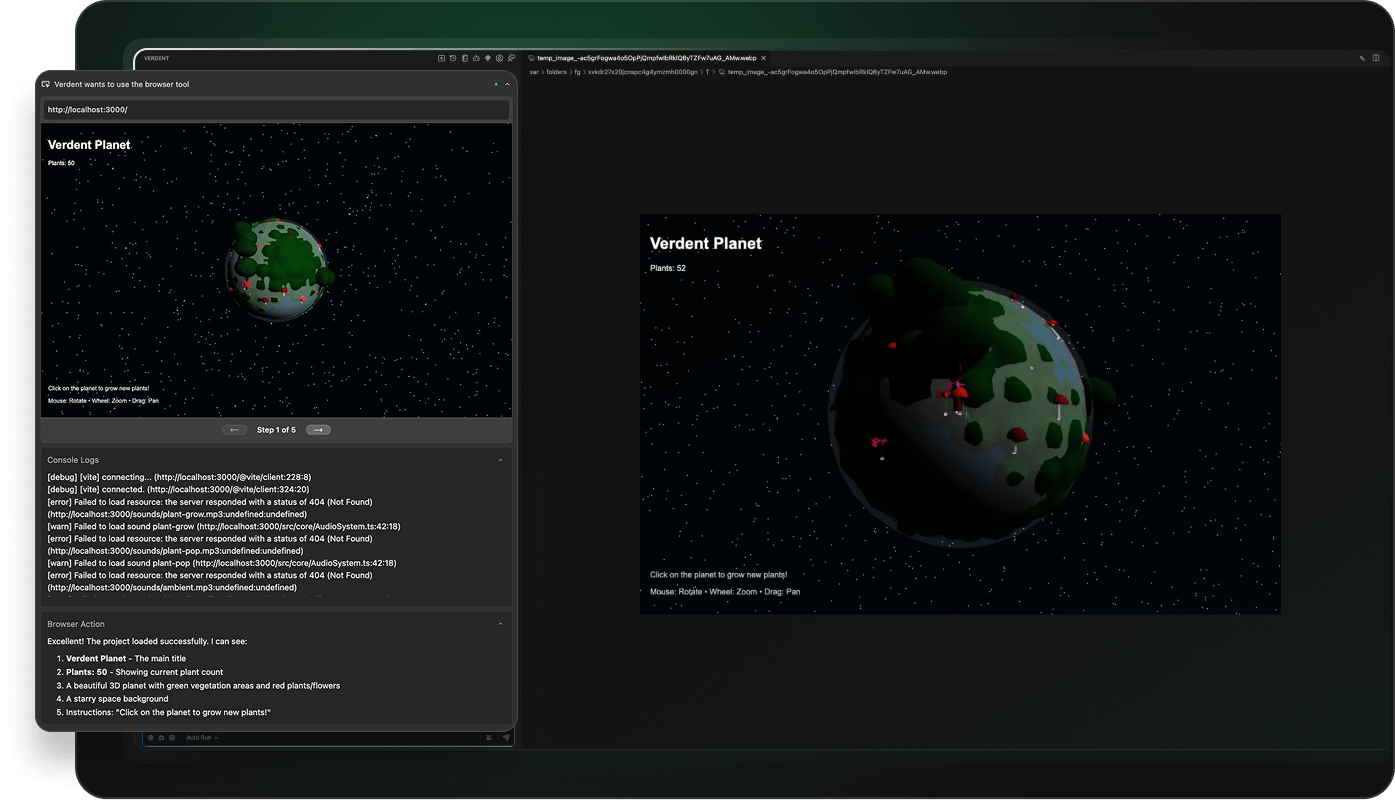Click the 'Plants: 52' counter in webp image
This screenshot has width=1395, height=800.
(668, 268)
